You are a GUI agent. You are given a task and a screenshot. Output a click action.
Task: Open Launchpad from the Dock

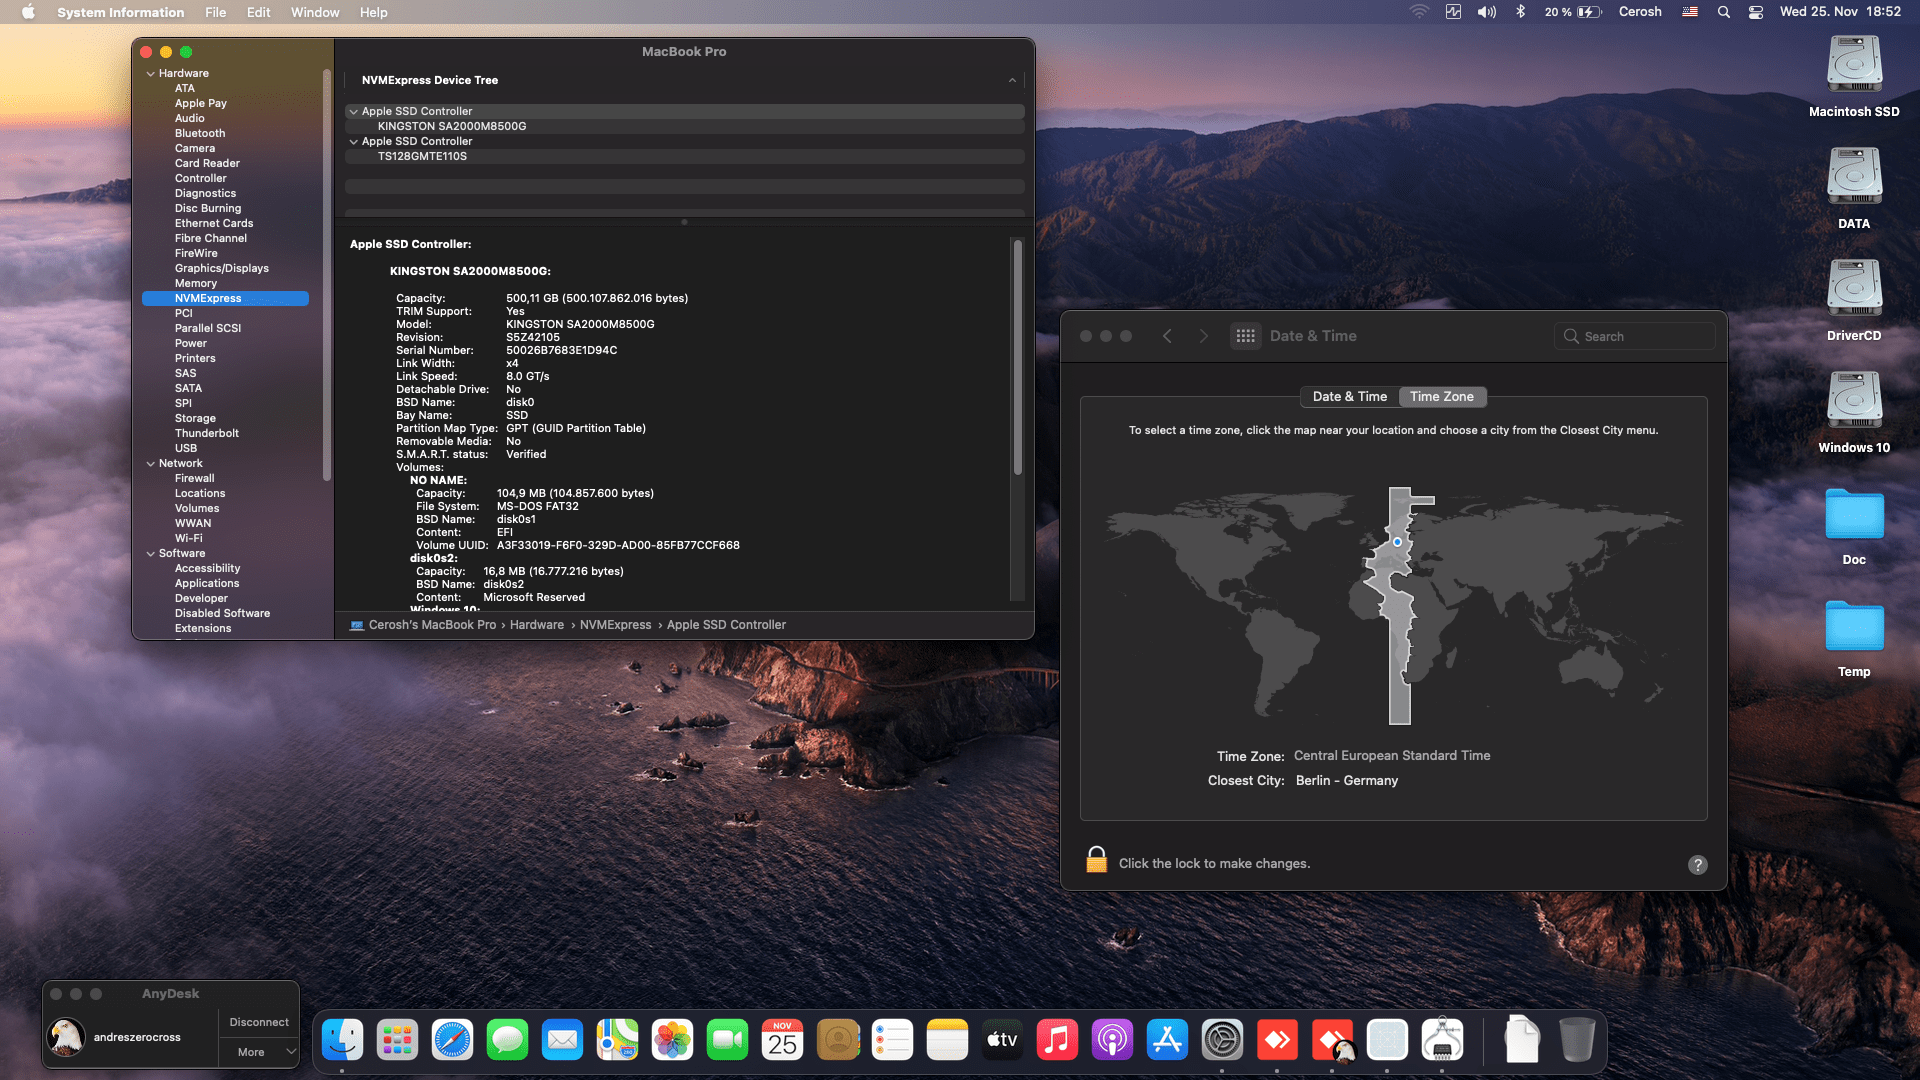pyautogui.click(x=397, y=1039)
